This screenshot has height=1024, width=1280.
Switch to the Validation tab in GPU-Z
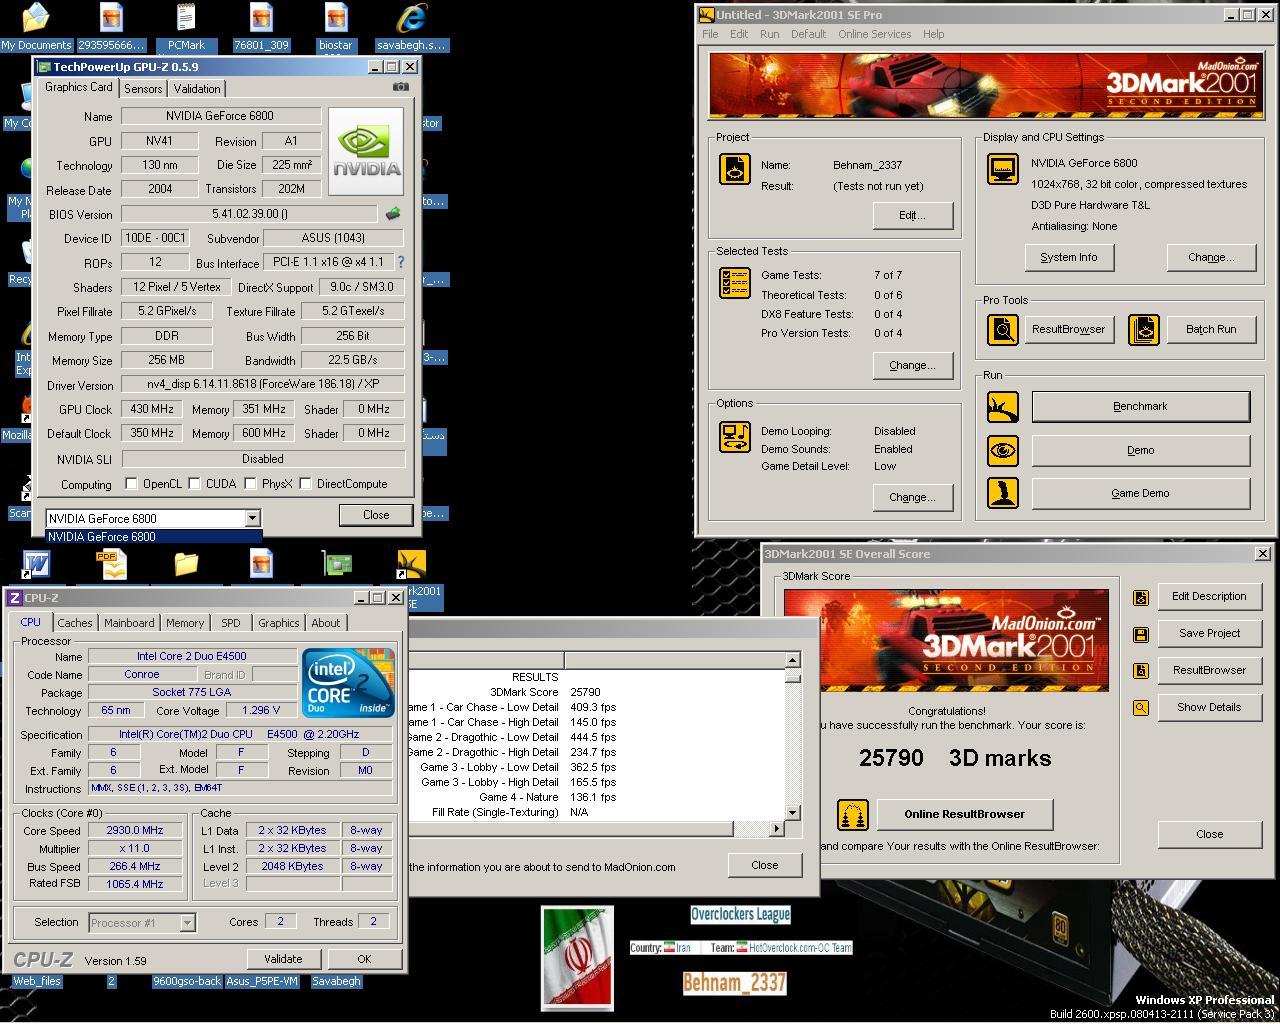pyautogui.click(x=197, y=89)
